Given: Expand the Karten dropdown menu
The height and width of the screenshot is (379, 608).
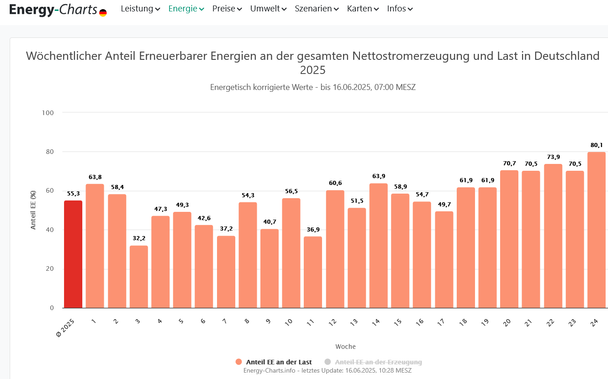Looking at the screenshot, I should pyautogui.click(x=363, y=9).
